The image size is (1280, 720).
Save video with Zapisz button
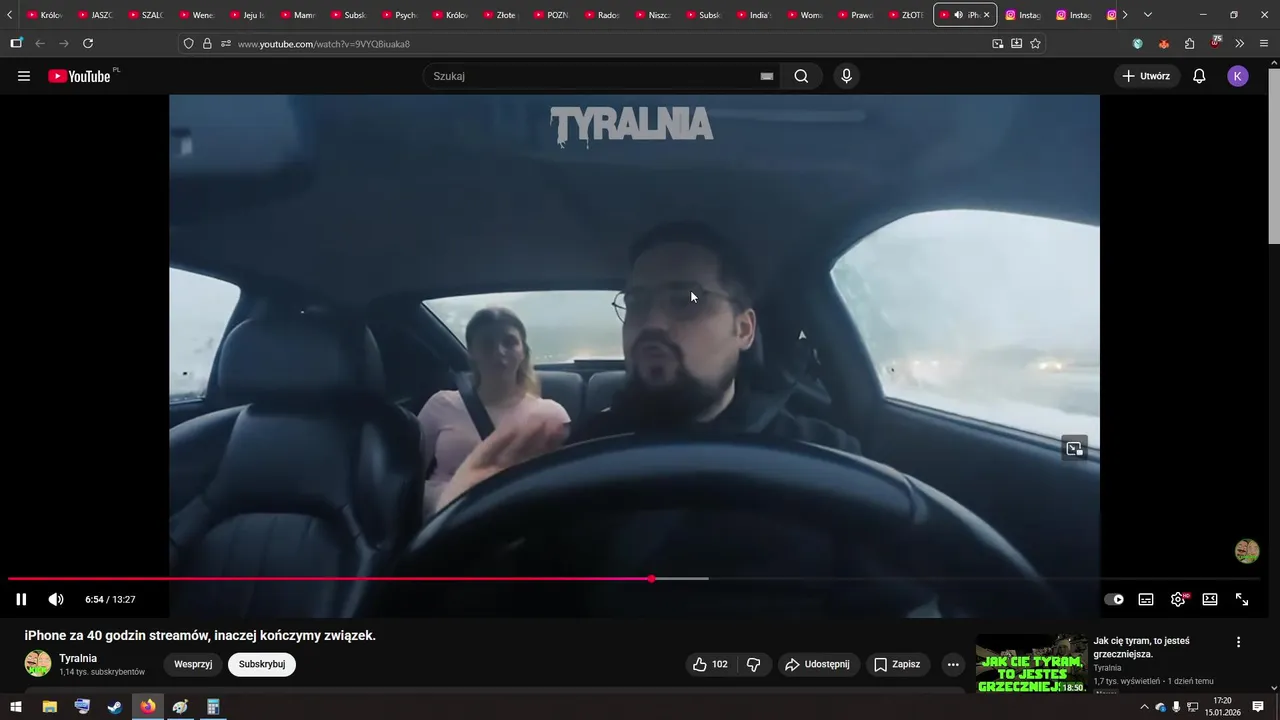tap(897, 664)
